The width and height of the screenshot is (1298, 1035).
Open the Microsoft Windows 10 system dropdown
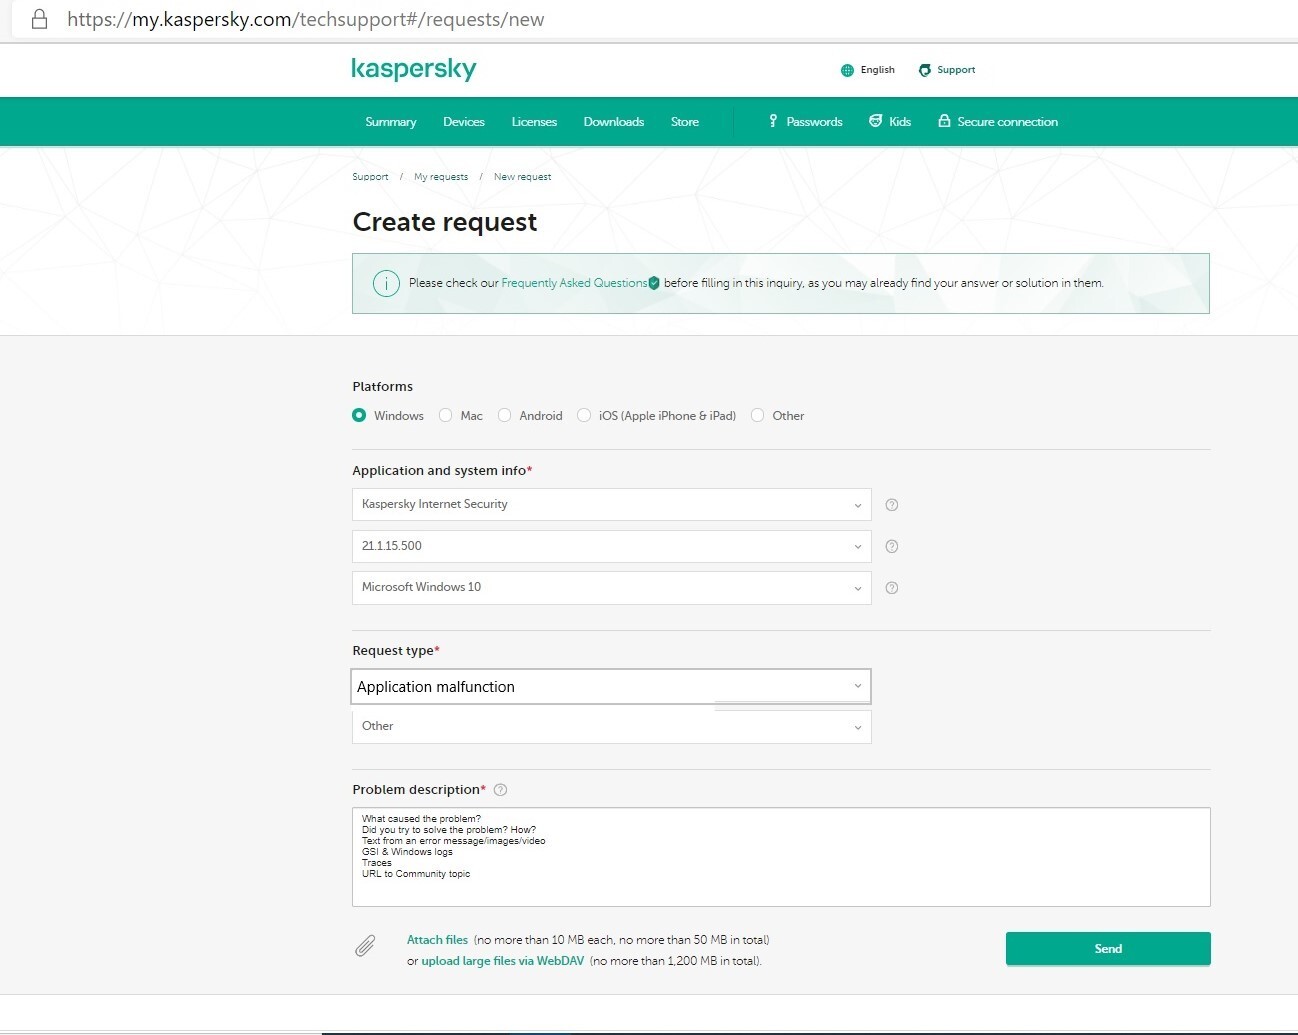click(x=612, y=588)
